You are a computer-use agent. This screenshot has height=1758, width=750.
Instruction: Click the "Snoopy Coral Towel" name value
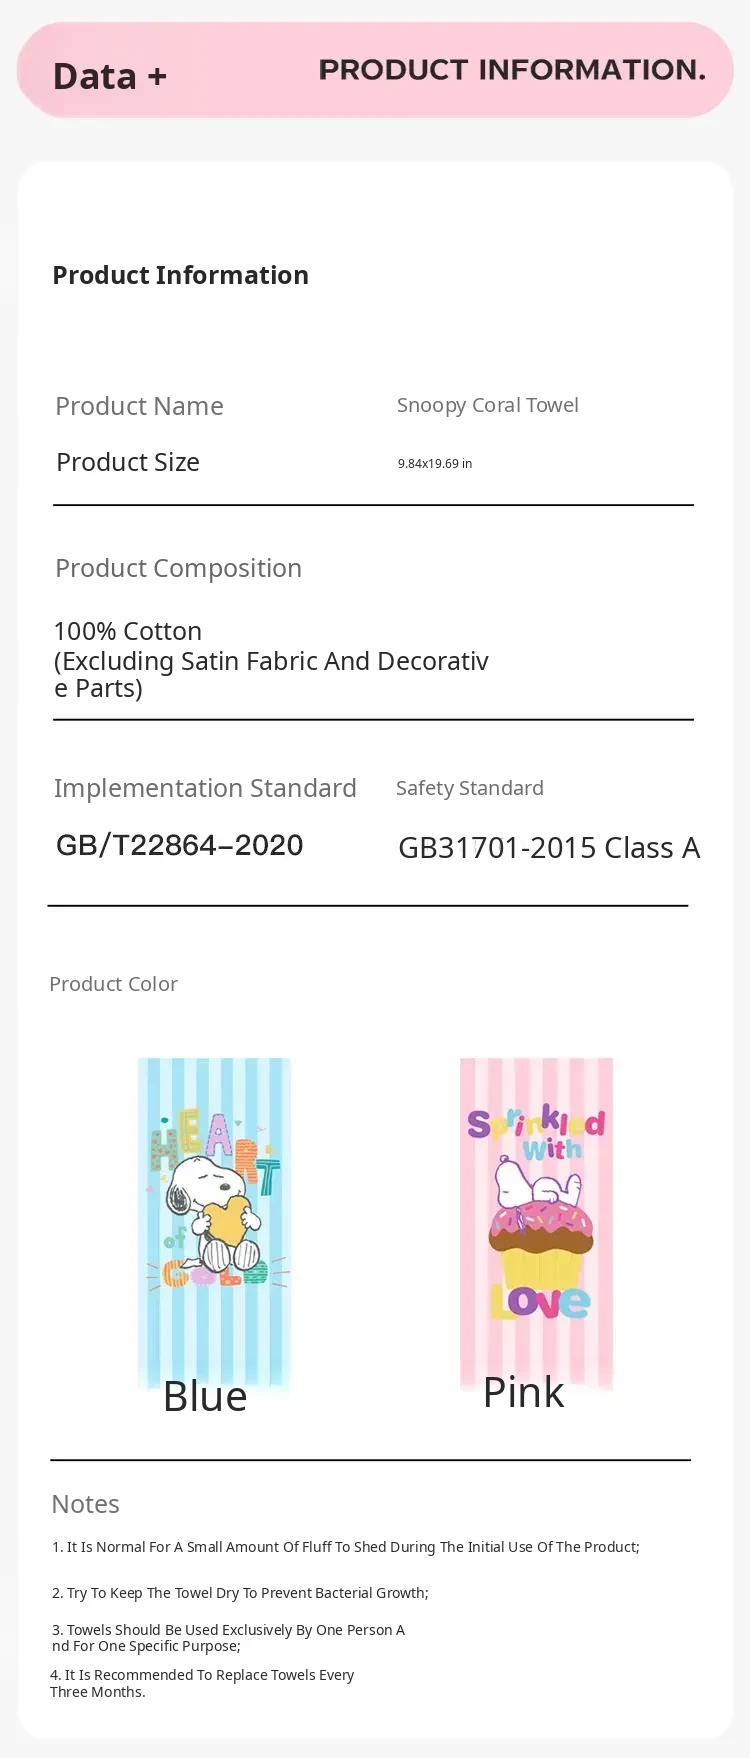click(487, 405)
